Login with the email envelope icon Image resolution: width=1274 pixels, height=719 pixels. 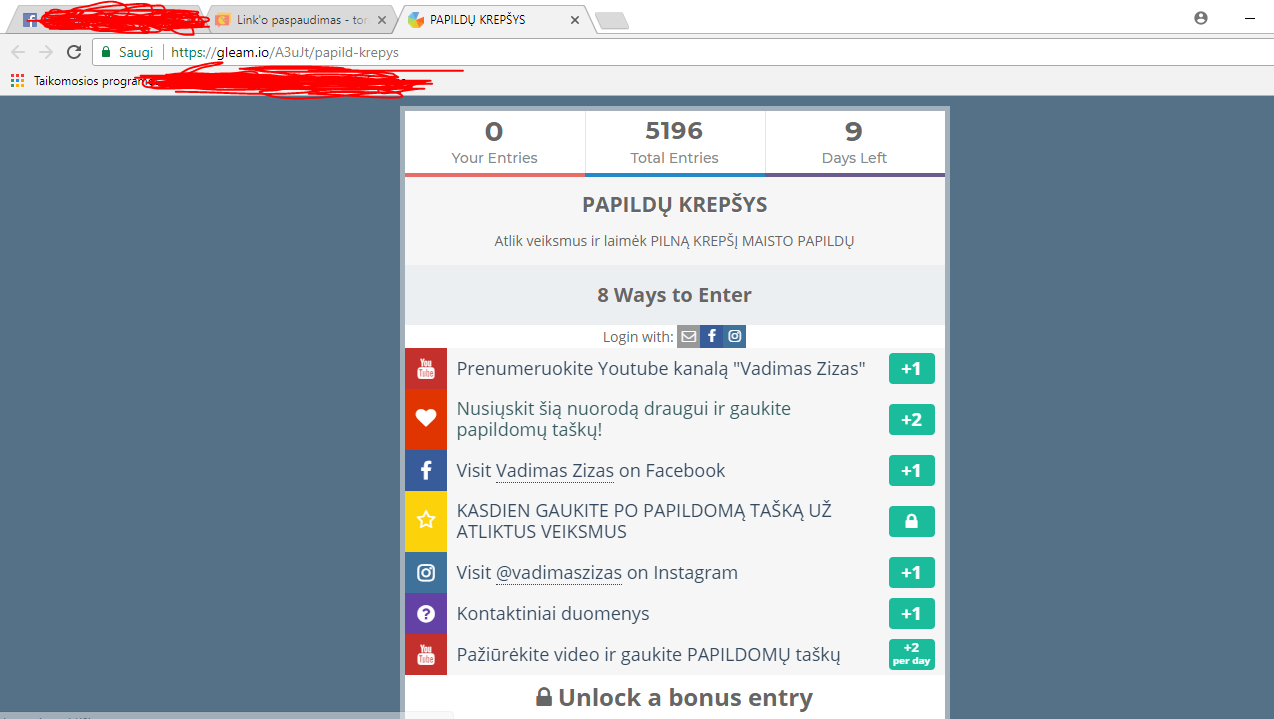[688, 337]
